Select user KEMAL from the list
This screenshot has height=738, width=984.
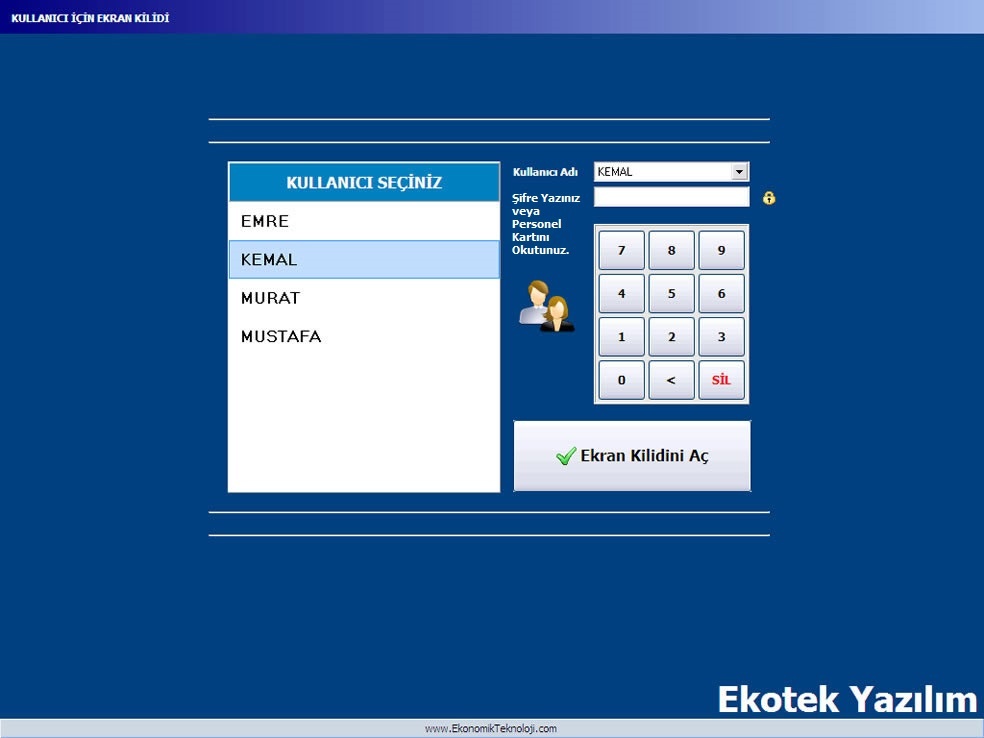point(364,259)
